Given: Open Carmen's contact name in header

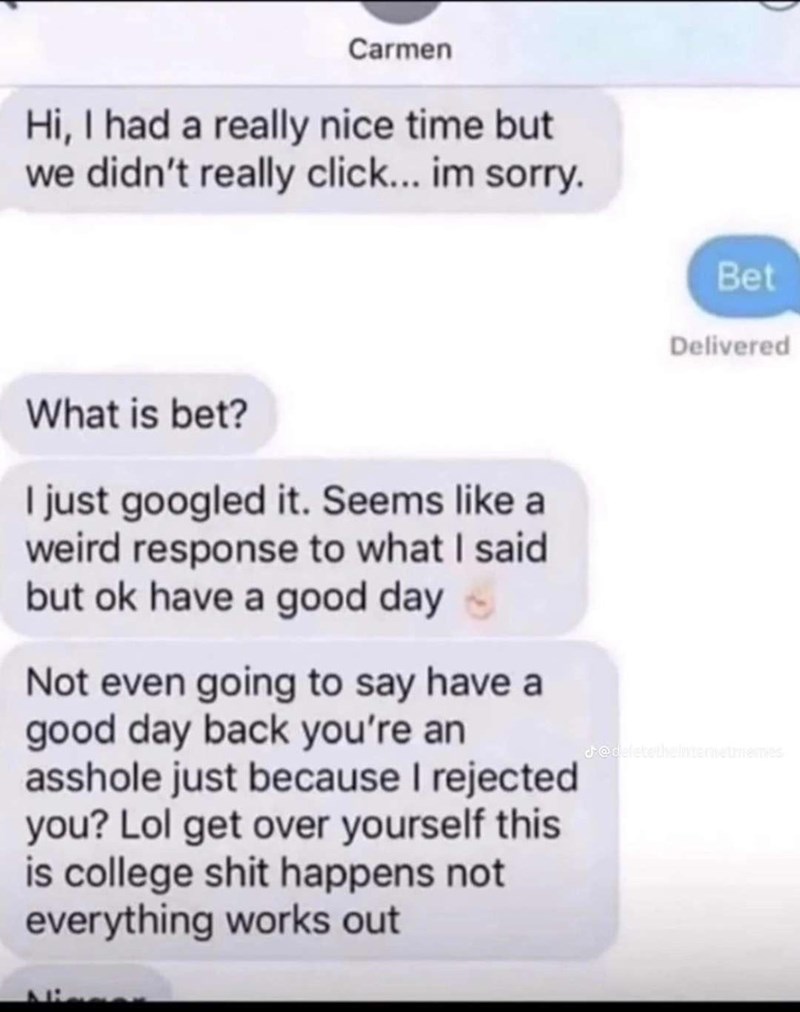Looking at the screenshot, I should tap(400, 49).
